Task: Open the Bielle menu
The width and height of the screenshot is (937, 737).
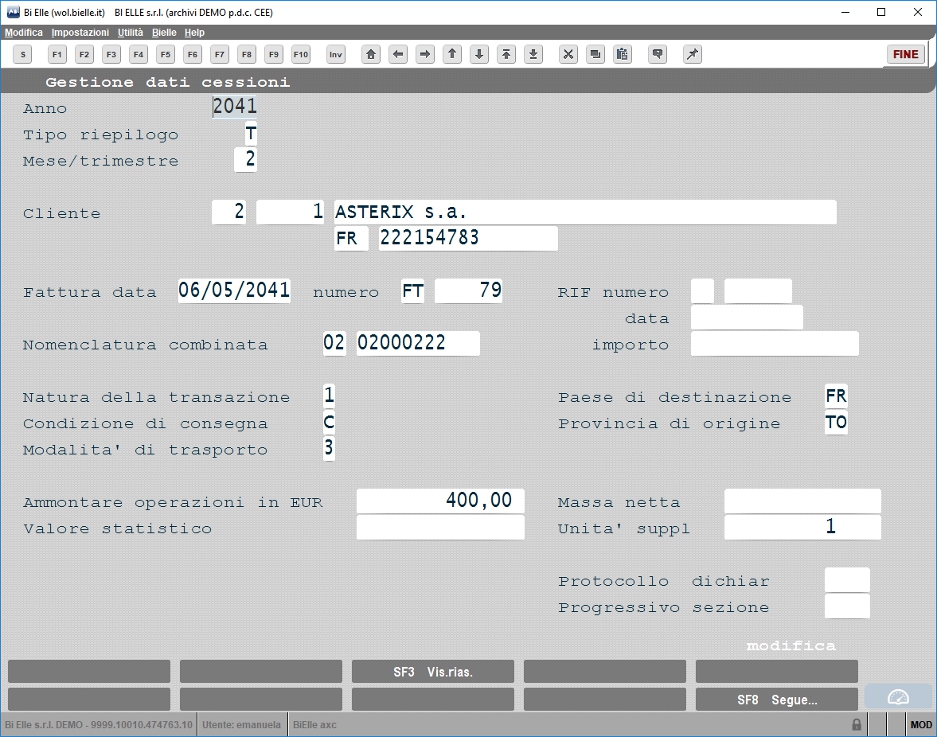Action: (x=164, y=32)
